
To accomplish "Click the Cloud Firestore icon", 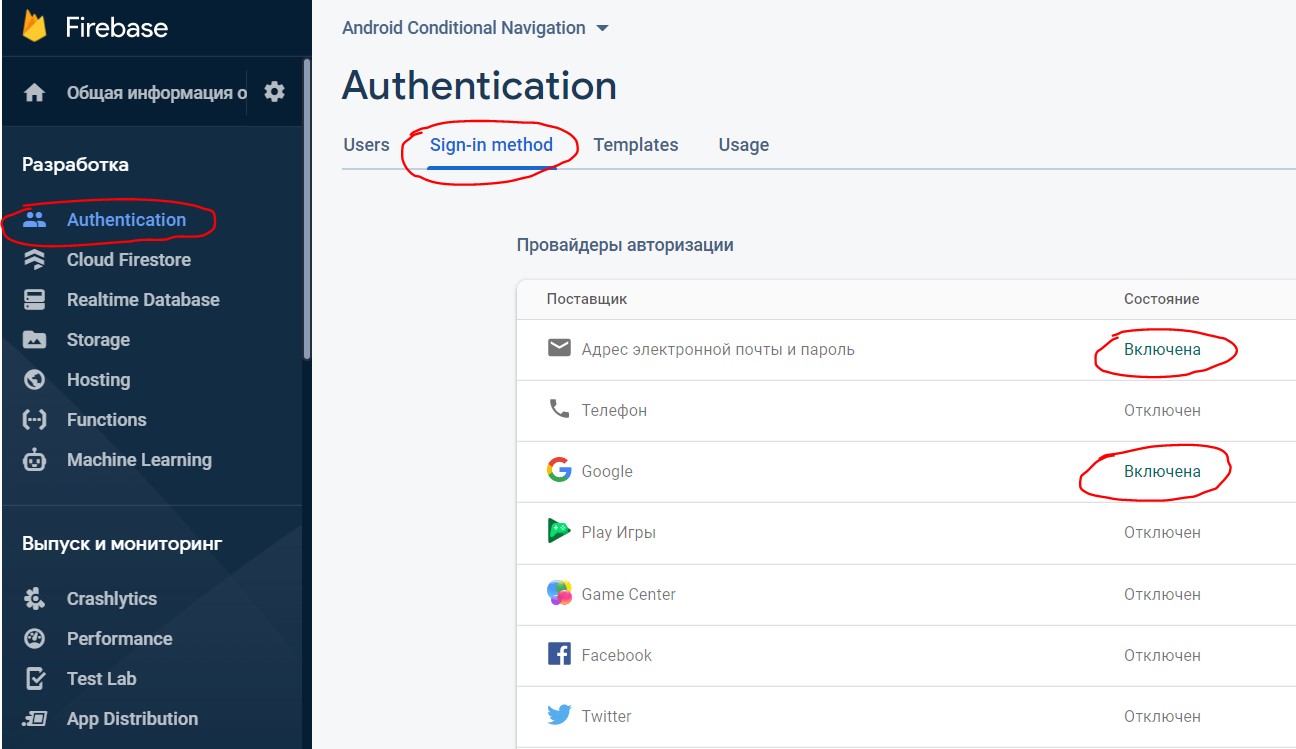I will click(35, 259).
